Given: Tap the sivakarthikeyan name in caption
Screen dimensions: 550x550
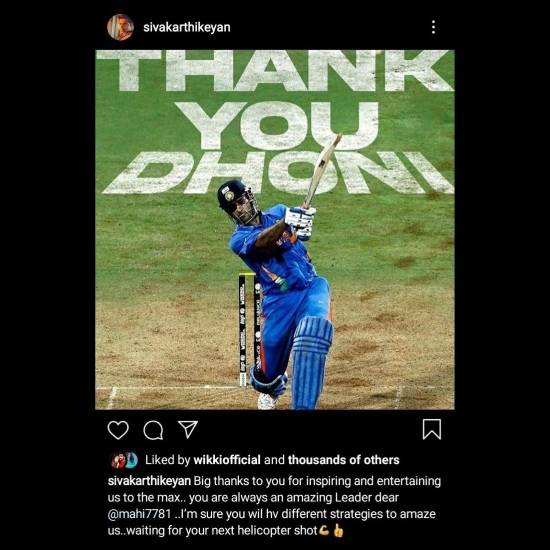Looking at the screenshot, I should point(149,481).
